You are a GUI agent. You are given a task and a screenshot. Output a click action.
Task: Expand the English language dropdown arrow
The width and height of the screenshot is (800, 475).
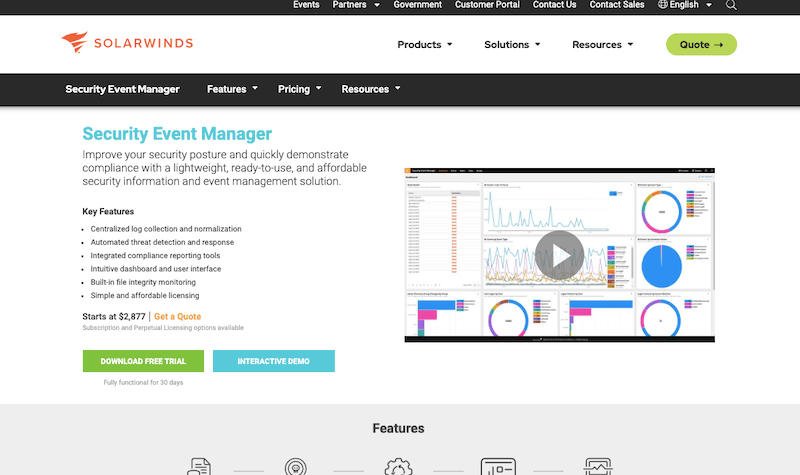(x=709, y=5)
